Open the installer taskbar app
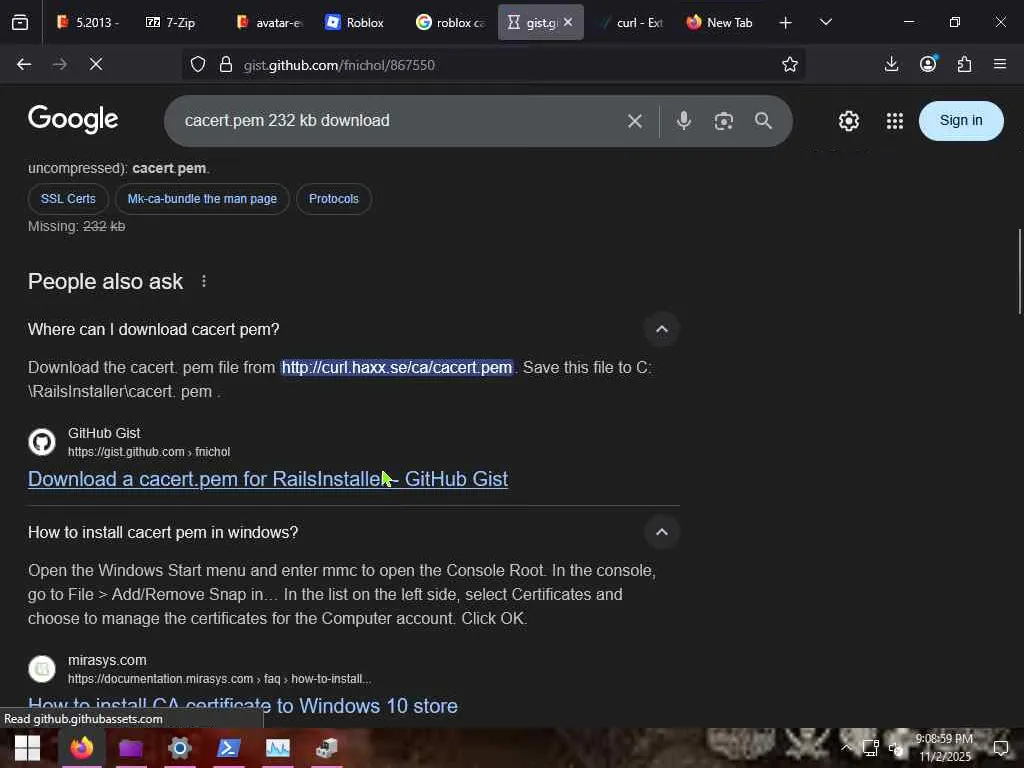Viewport: 1024px width, 768px height. 327,748
